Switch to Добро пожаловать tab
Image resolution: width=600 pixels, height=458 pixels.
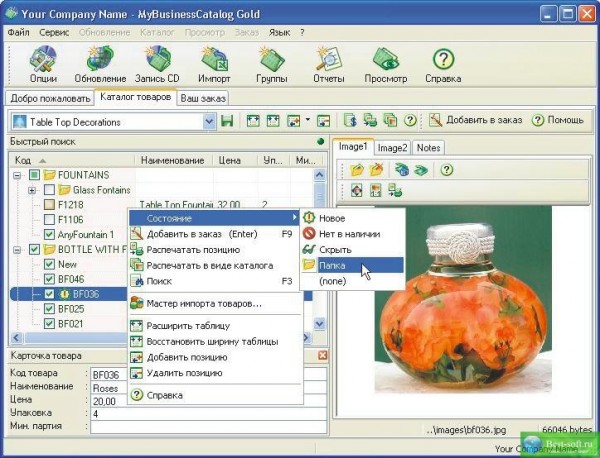pos(50,98)
